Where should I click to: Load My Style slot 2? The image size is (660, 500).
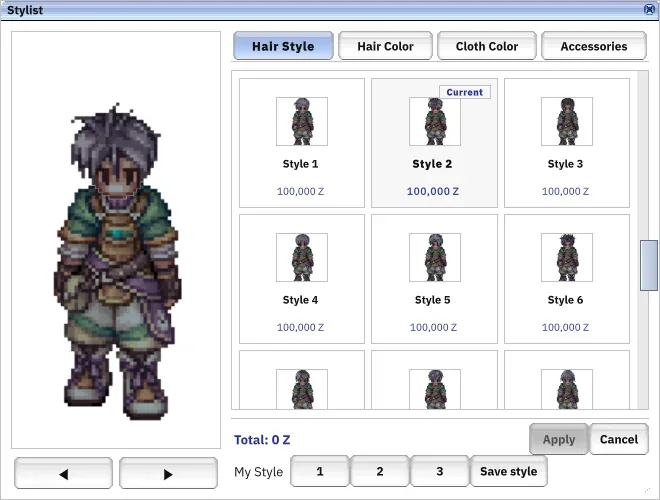tap(380, 471)
